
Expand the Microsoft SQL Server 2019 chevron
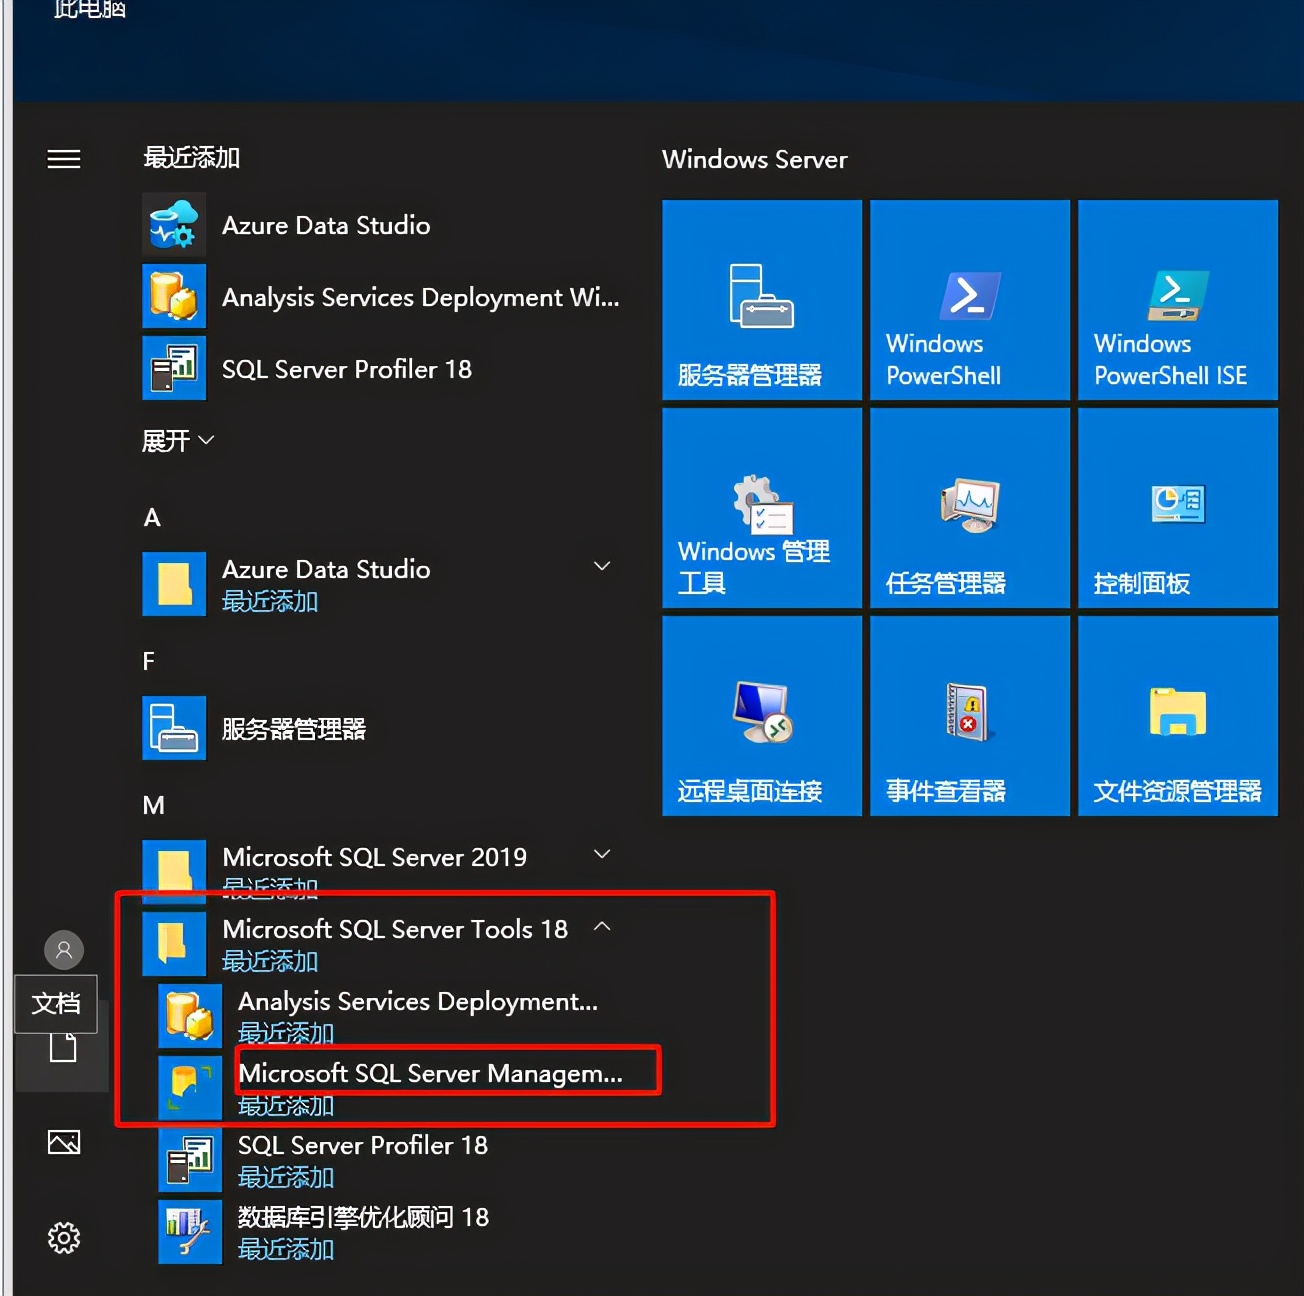pyautogui.click(x=602, y=854)
